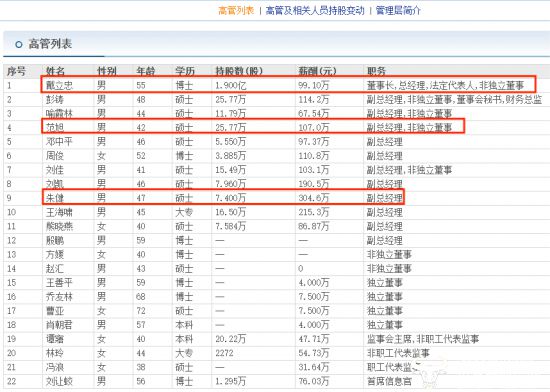Click the salary value 99.10万
Viewport: 550px width, 392px height.
314,85
